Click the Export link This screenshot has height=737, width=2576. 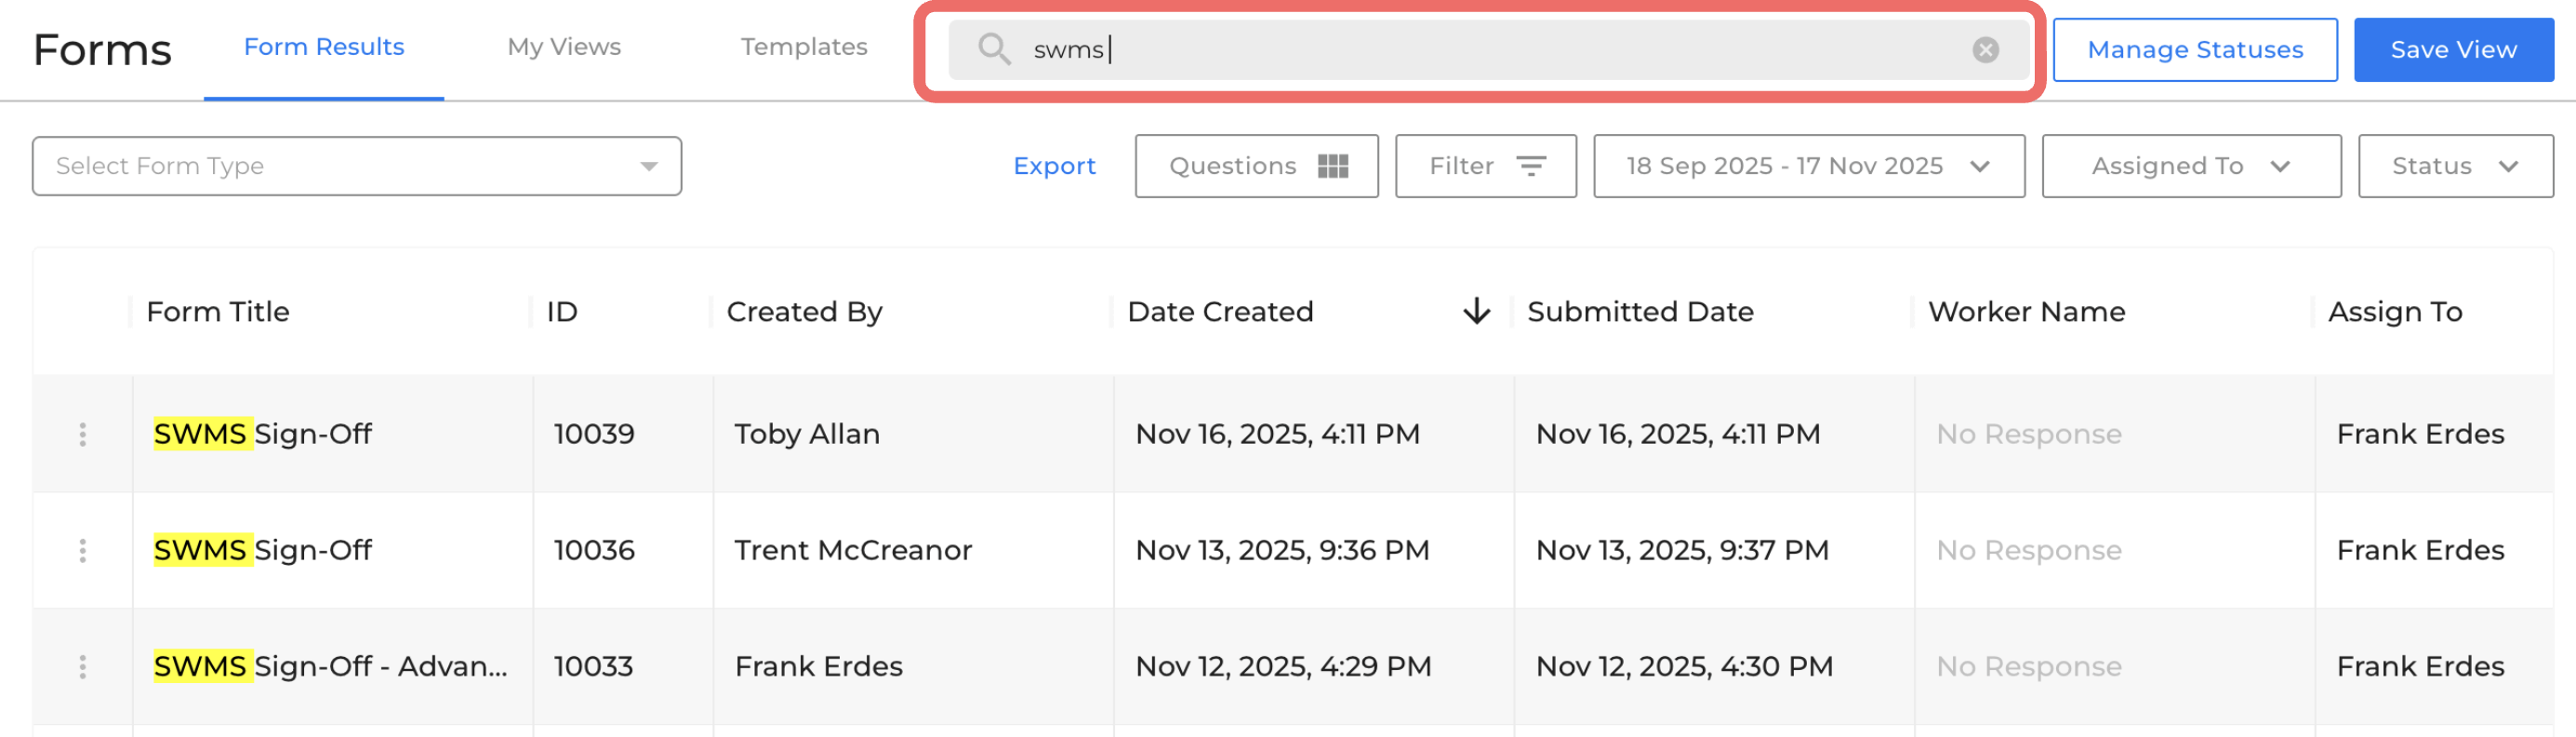pyautogui.click(x=1054, y=166)
